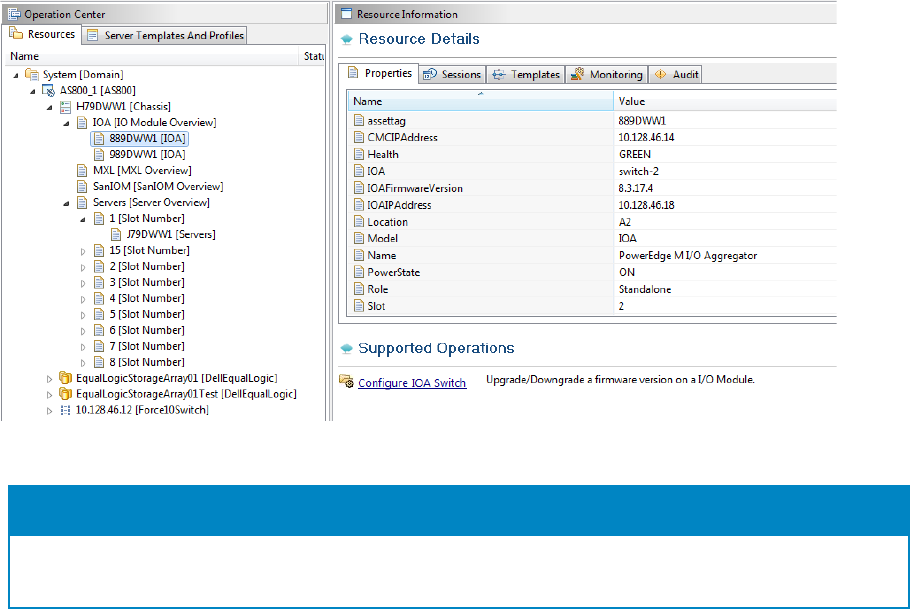
Task: Expand the 15 Slot Number node
Action: pyautogui.click(x=83, y=251)
